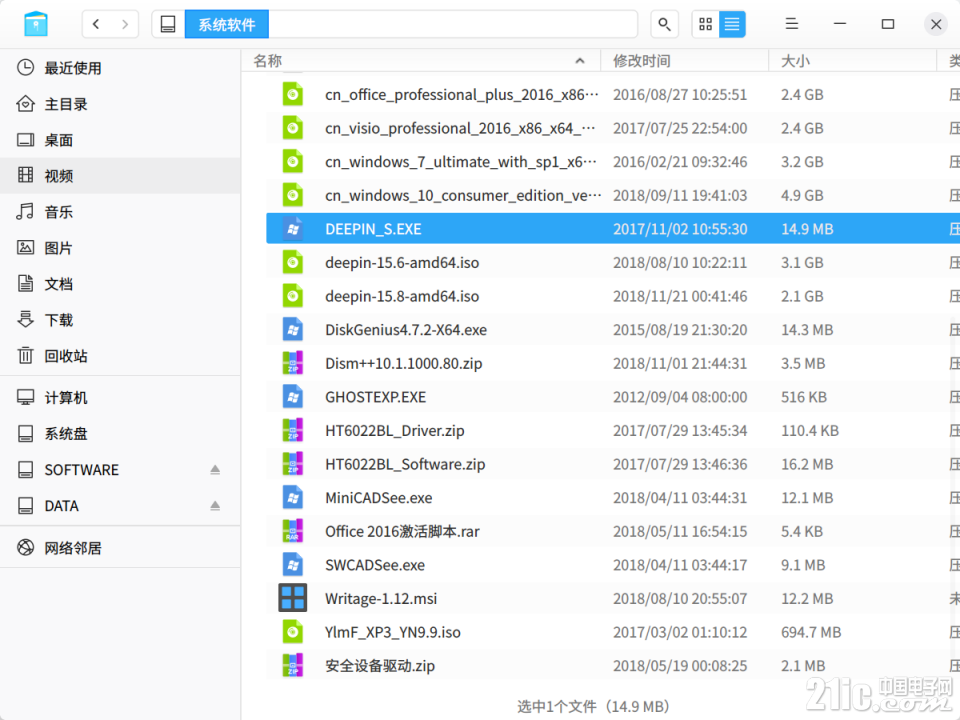This screenshot has width=960, height=720.
Task: Open 最近使用 in sidebar
Action: click(x=120, y=68)
